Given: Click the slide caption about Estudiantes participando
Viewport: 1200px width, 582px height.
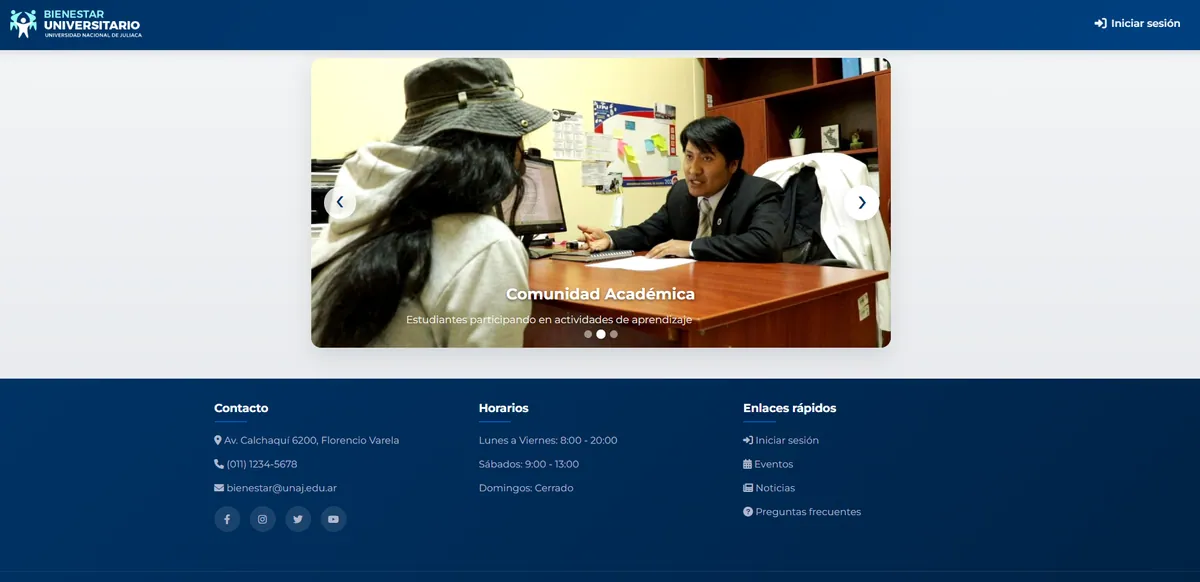Looking at the screenshot, I should [549, 319].
